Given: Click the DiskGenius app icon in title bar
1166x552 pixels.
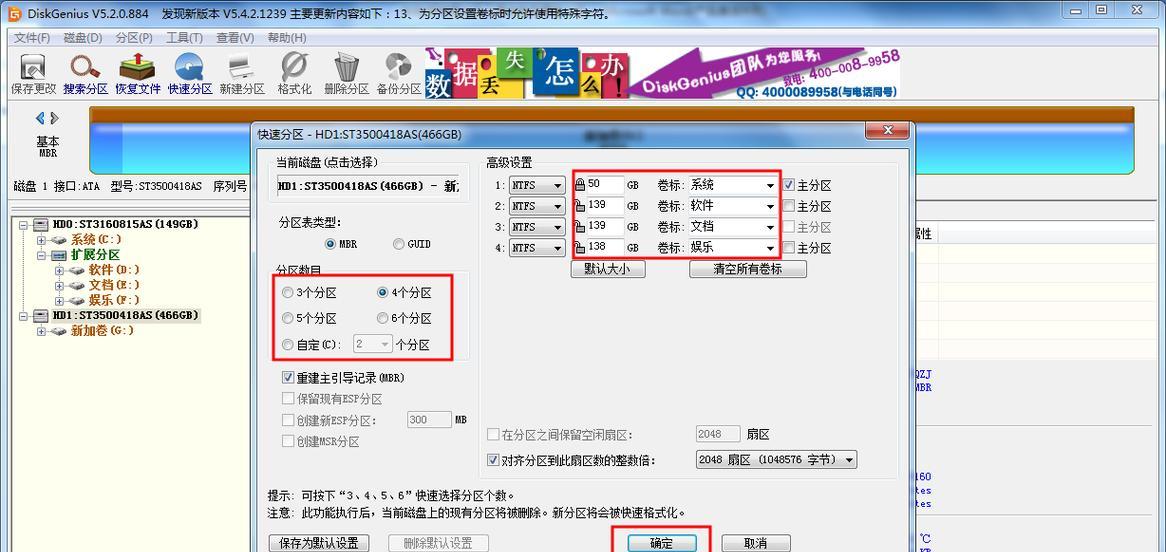Looking at the screenshot, I should pyautogui.click(x=13, y=13).
